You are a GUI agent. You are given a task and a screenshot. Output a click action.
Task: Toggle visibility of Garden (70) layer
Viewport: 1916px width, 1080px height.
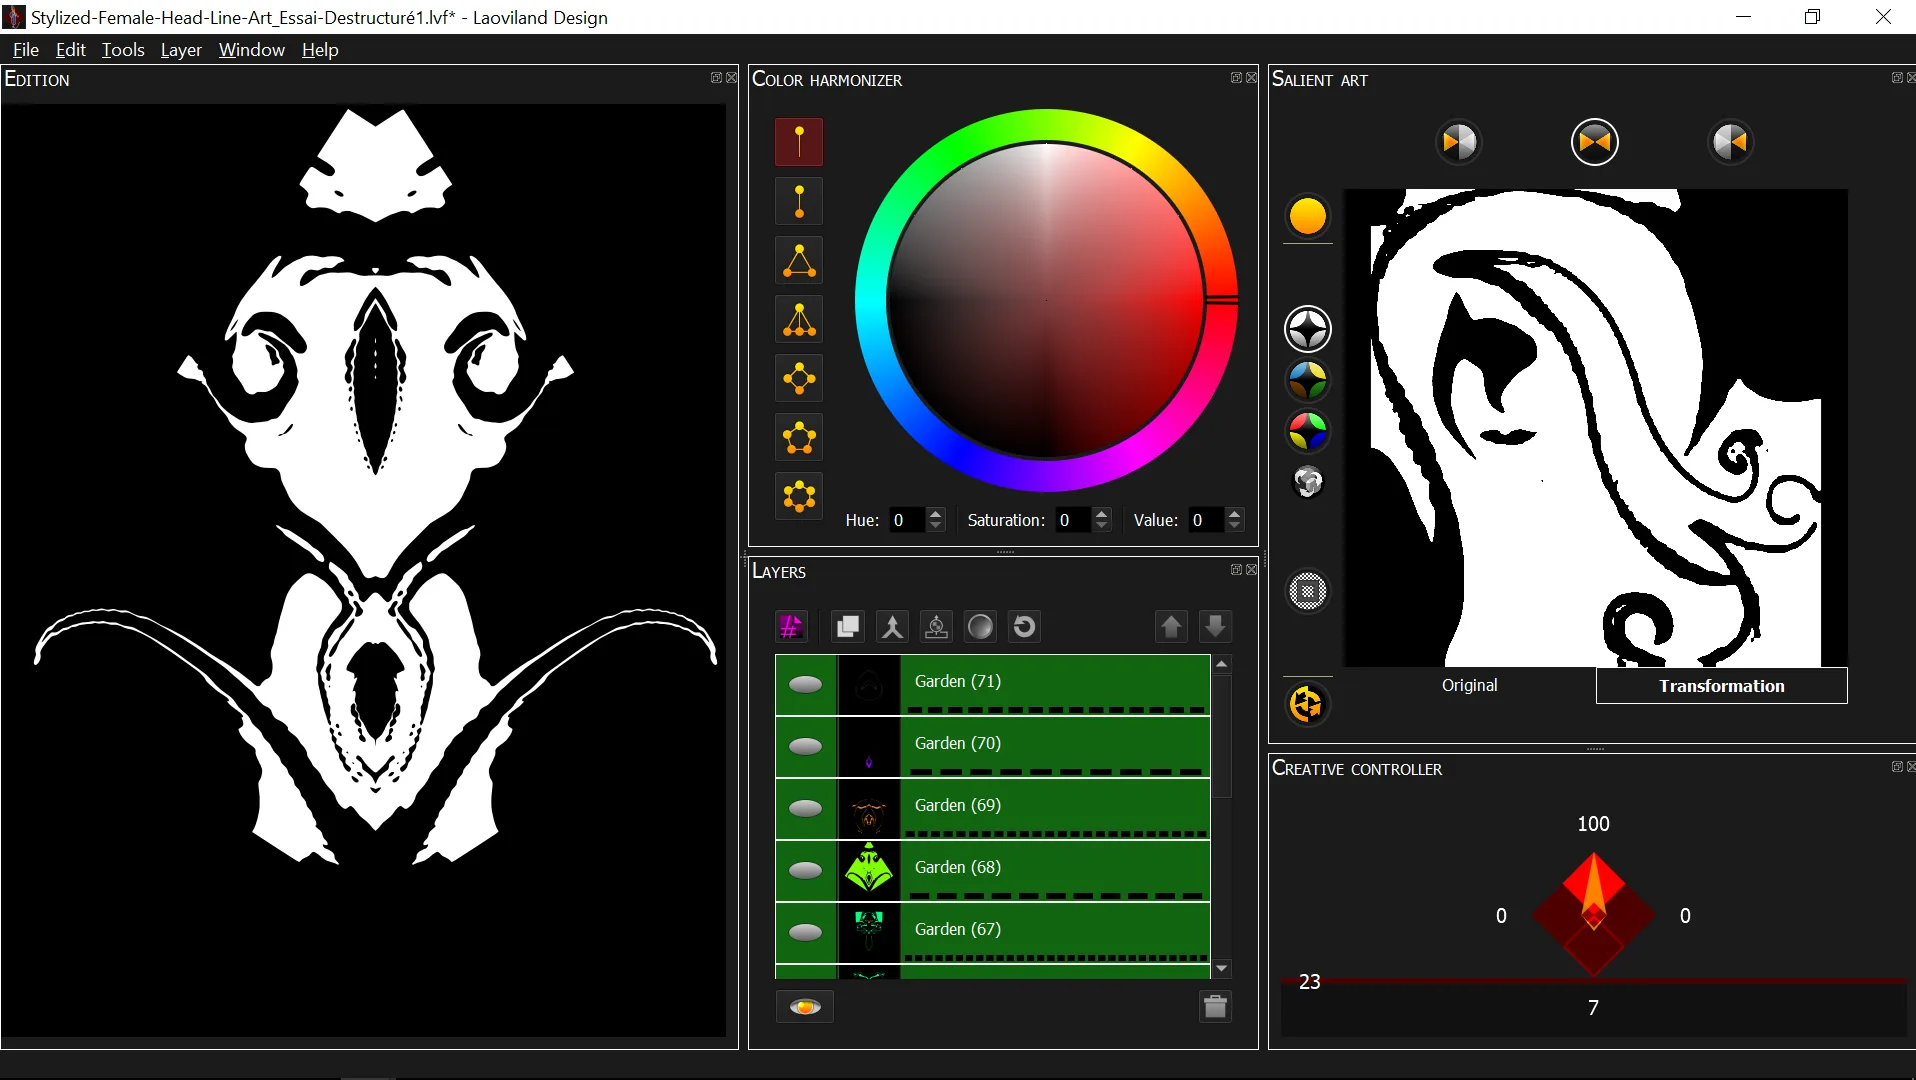(806, 747)
